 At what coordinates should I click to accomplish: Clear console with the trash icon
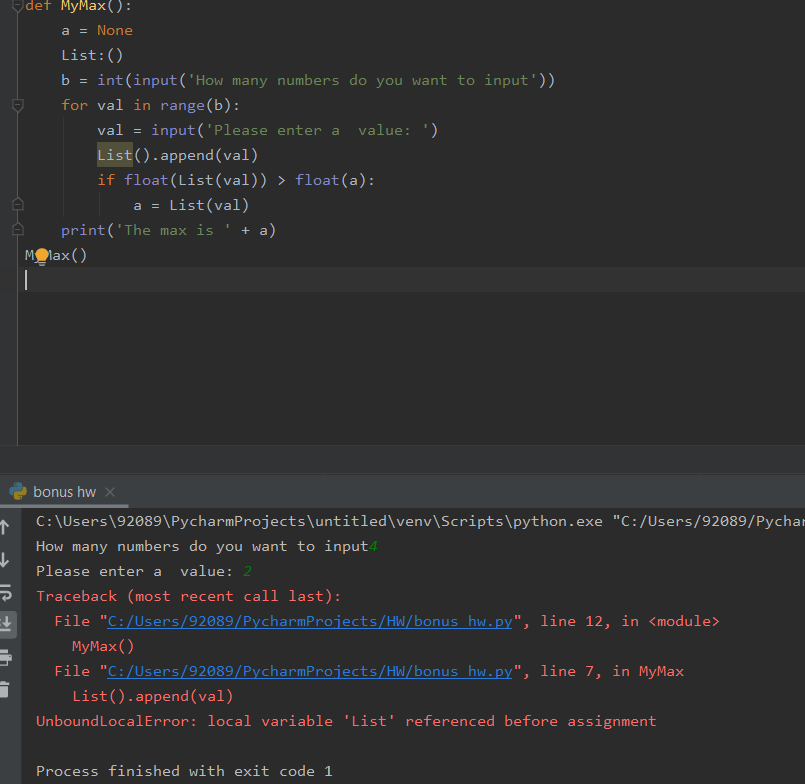coord(5,690)
